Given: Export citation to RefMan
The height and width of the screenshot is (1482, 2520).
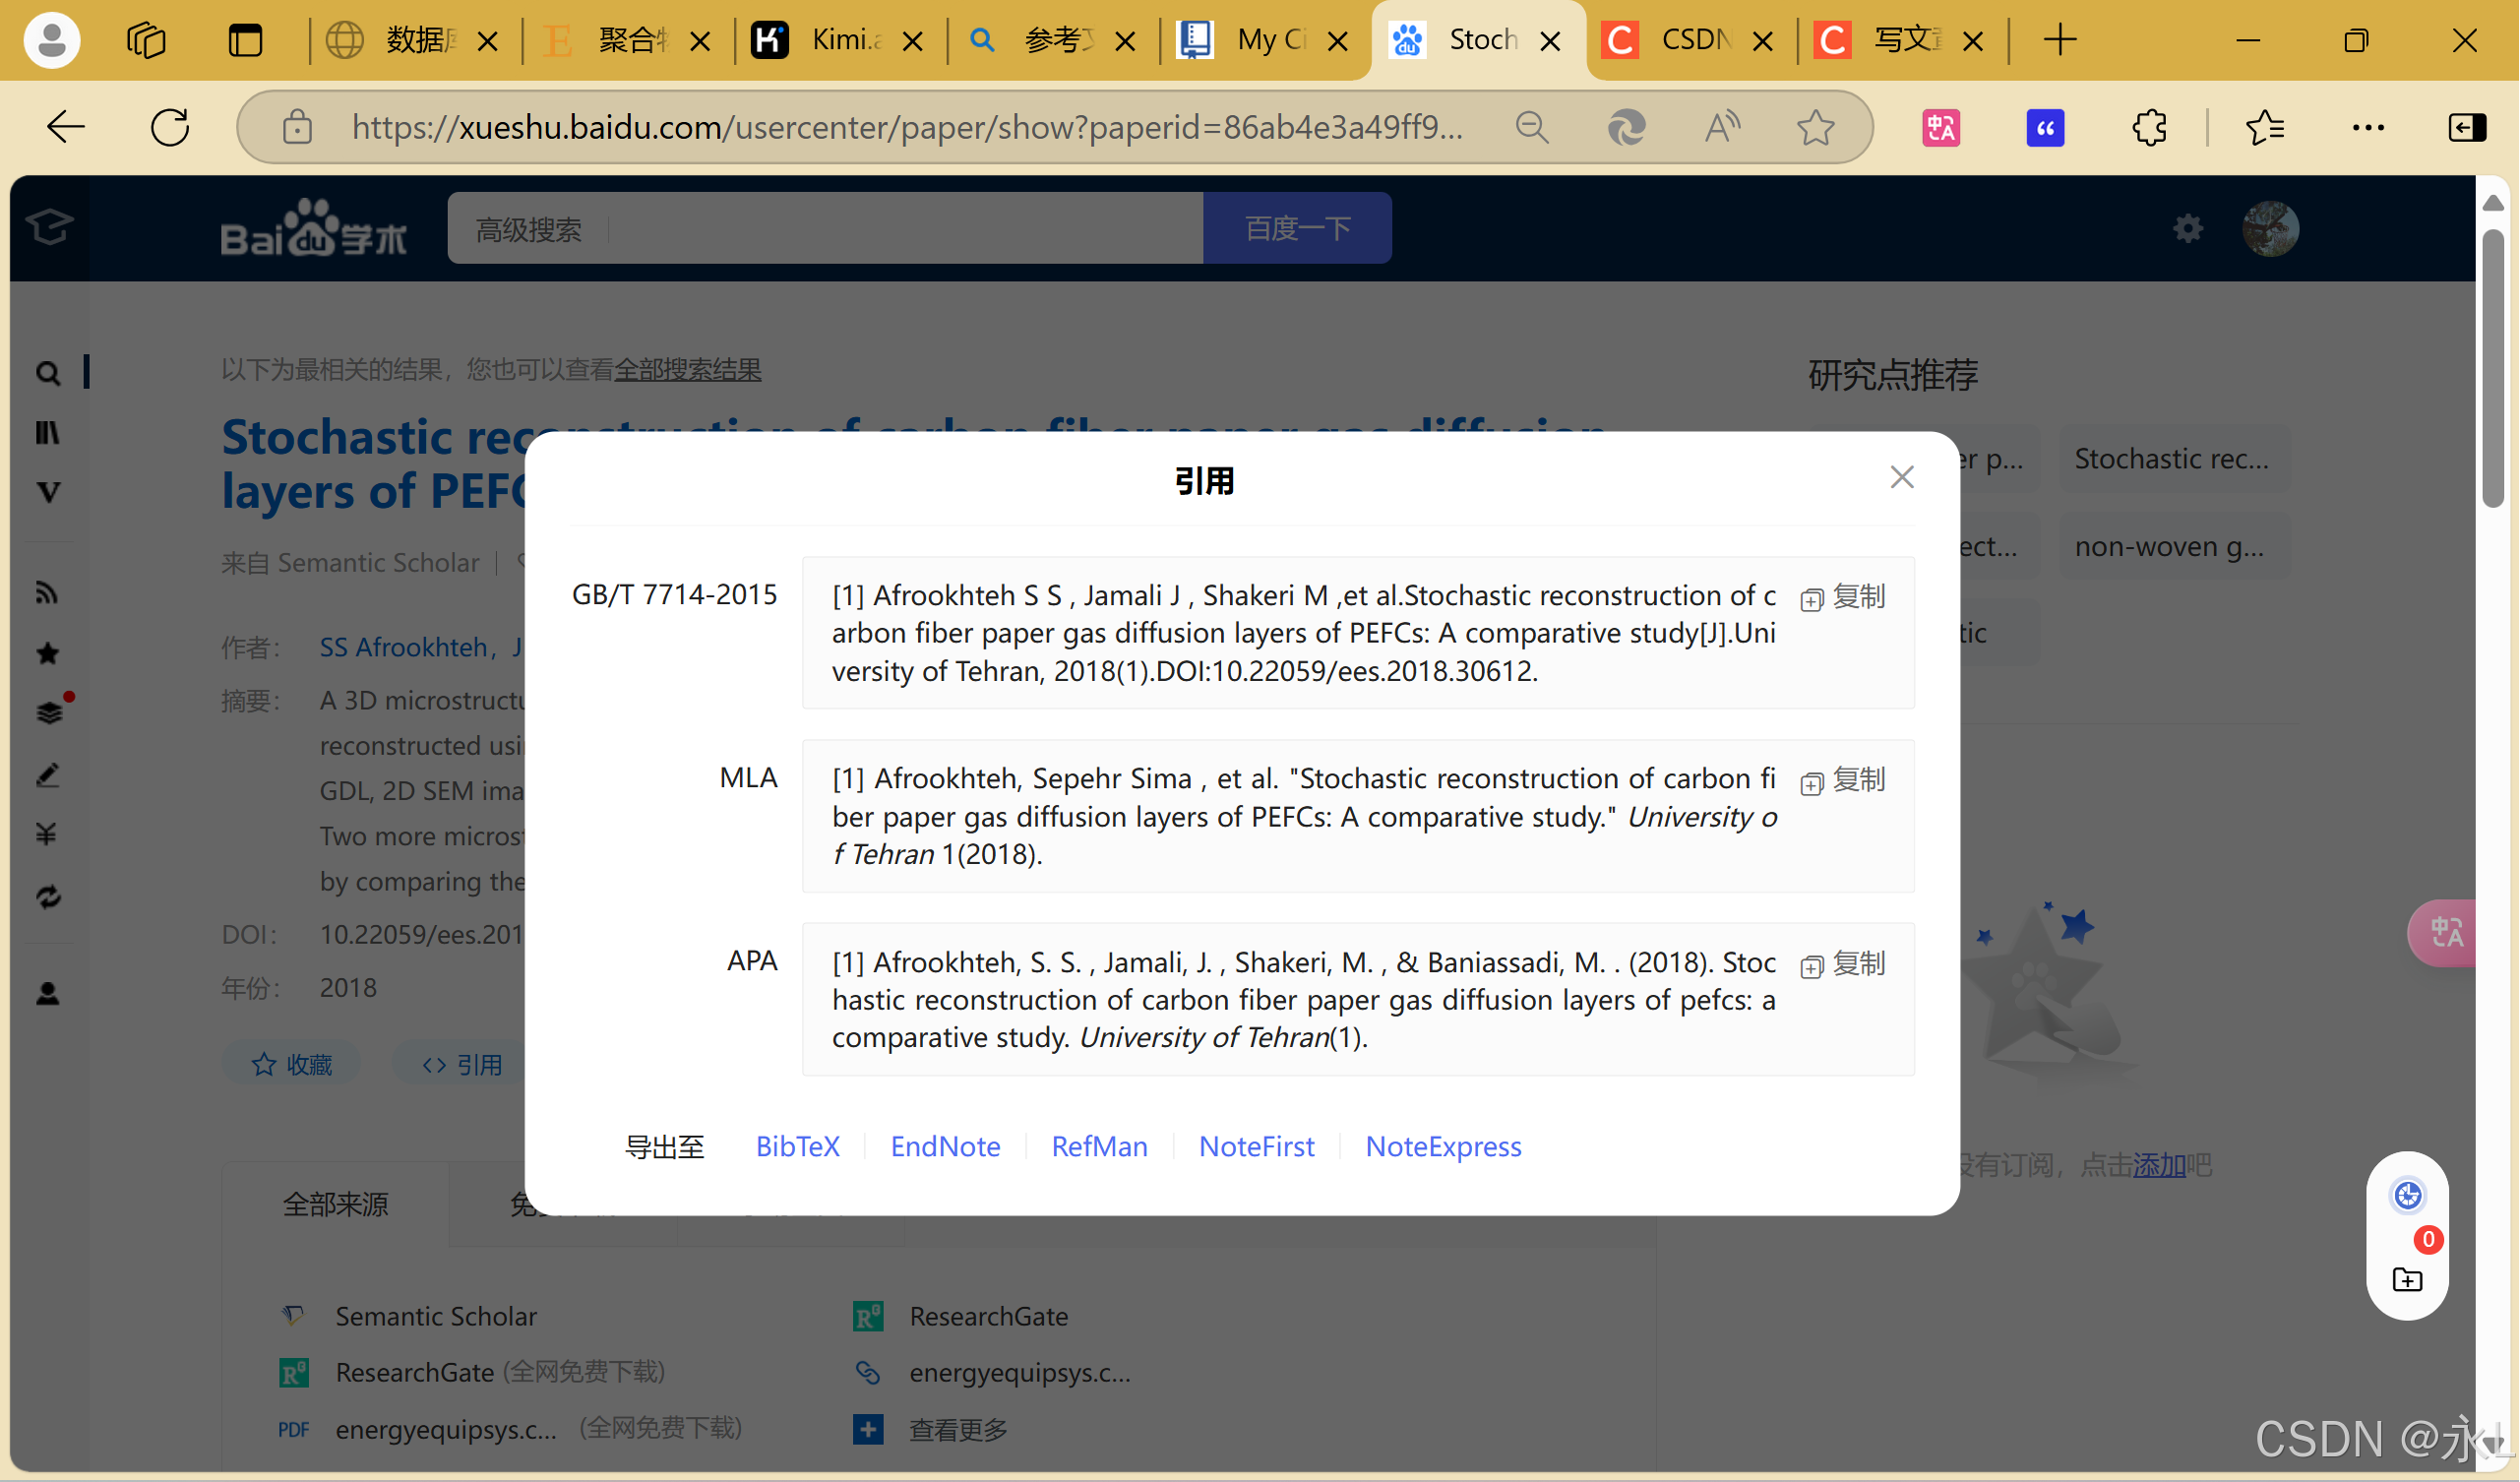Looking at the screenshot, I should click(x=1099, y=1146).
